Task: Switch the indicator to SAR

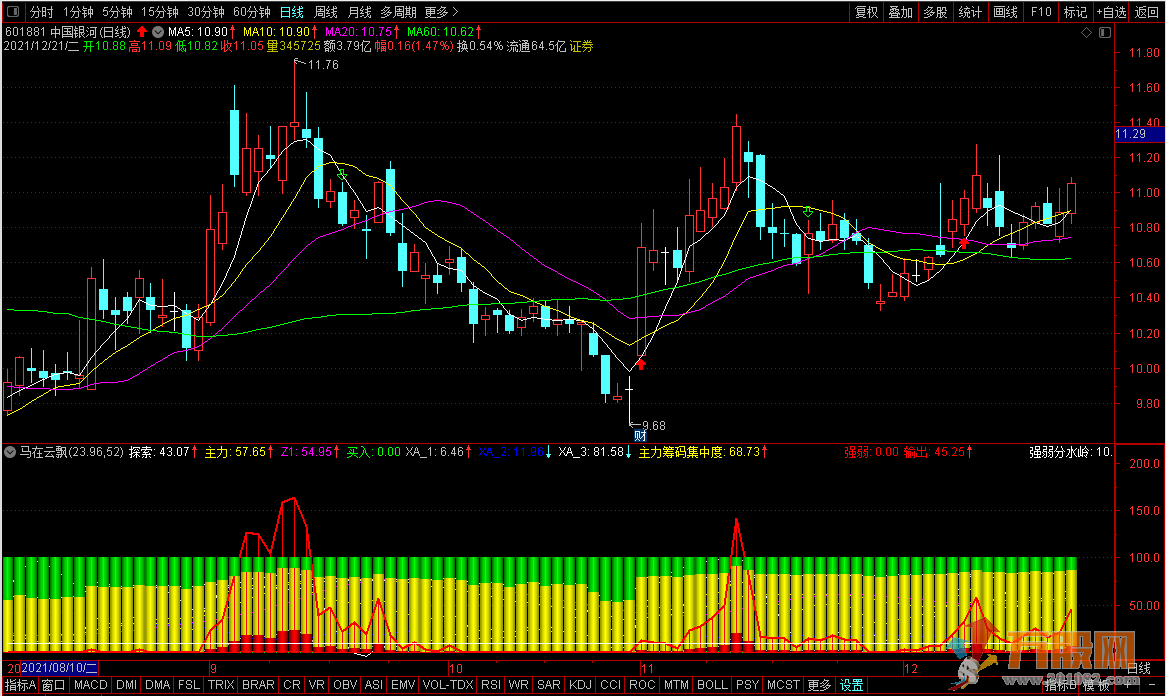Action: click(549, 685)
